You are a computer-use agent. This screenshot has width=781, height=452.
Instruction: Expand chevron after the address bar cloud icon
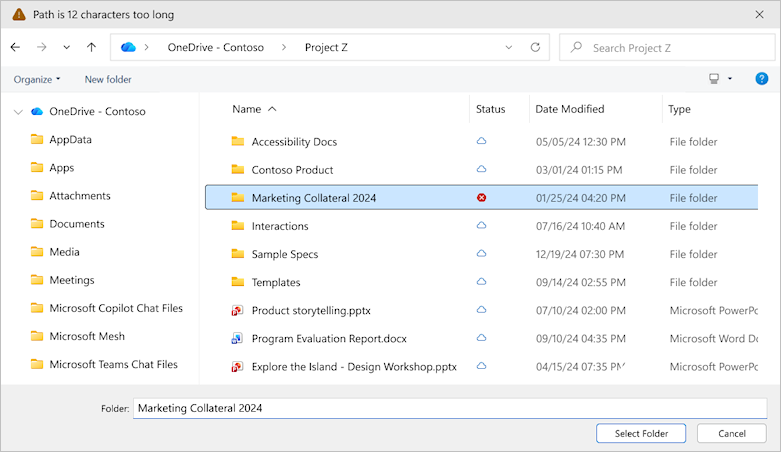[x=146, y=47]
